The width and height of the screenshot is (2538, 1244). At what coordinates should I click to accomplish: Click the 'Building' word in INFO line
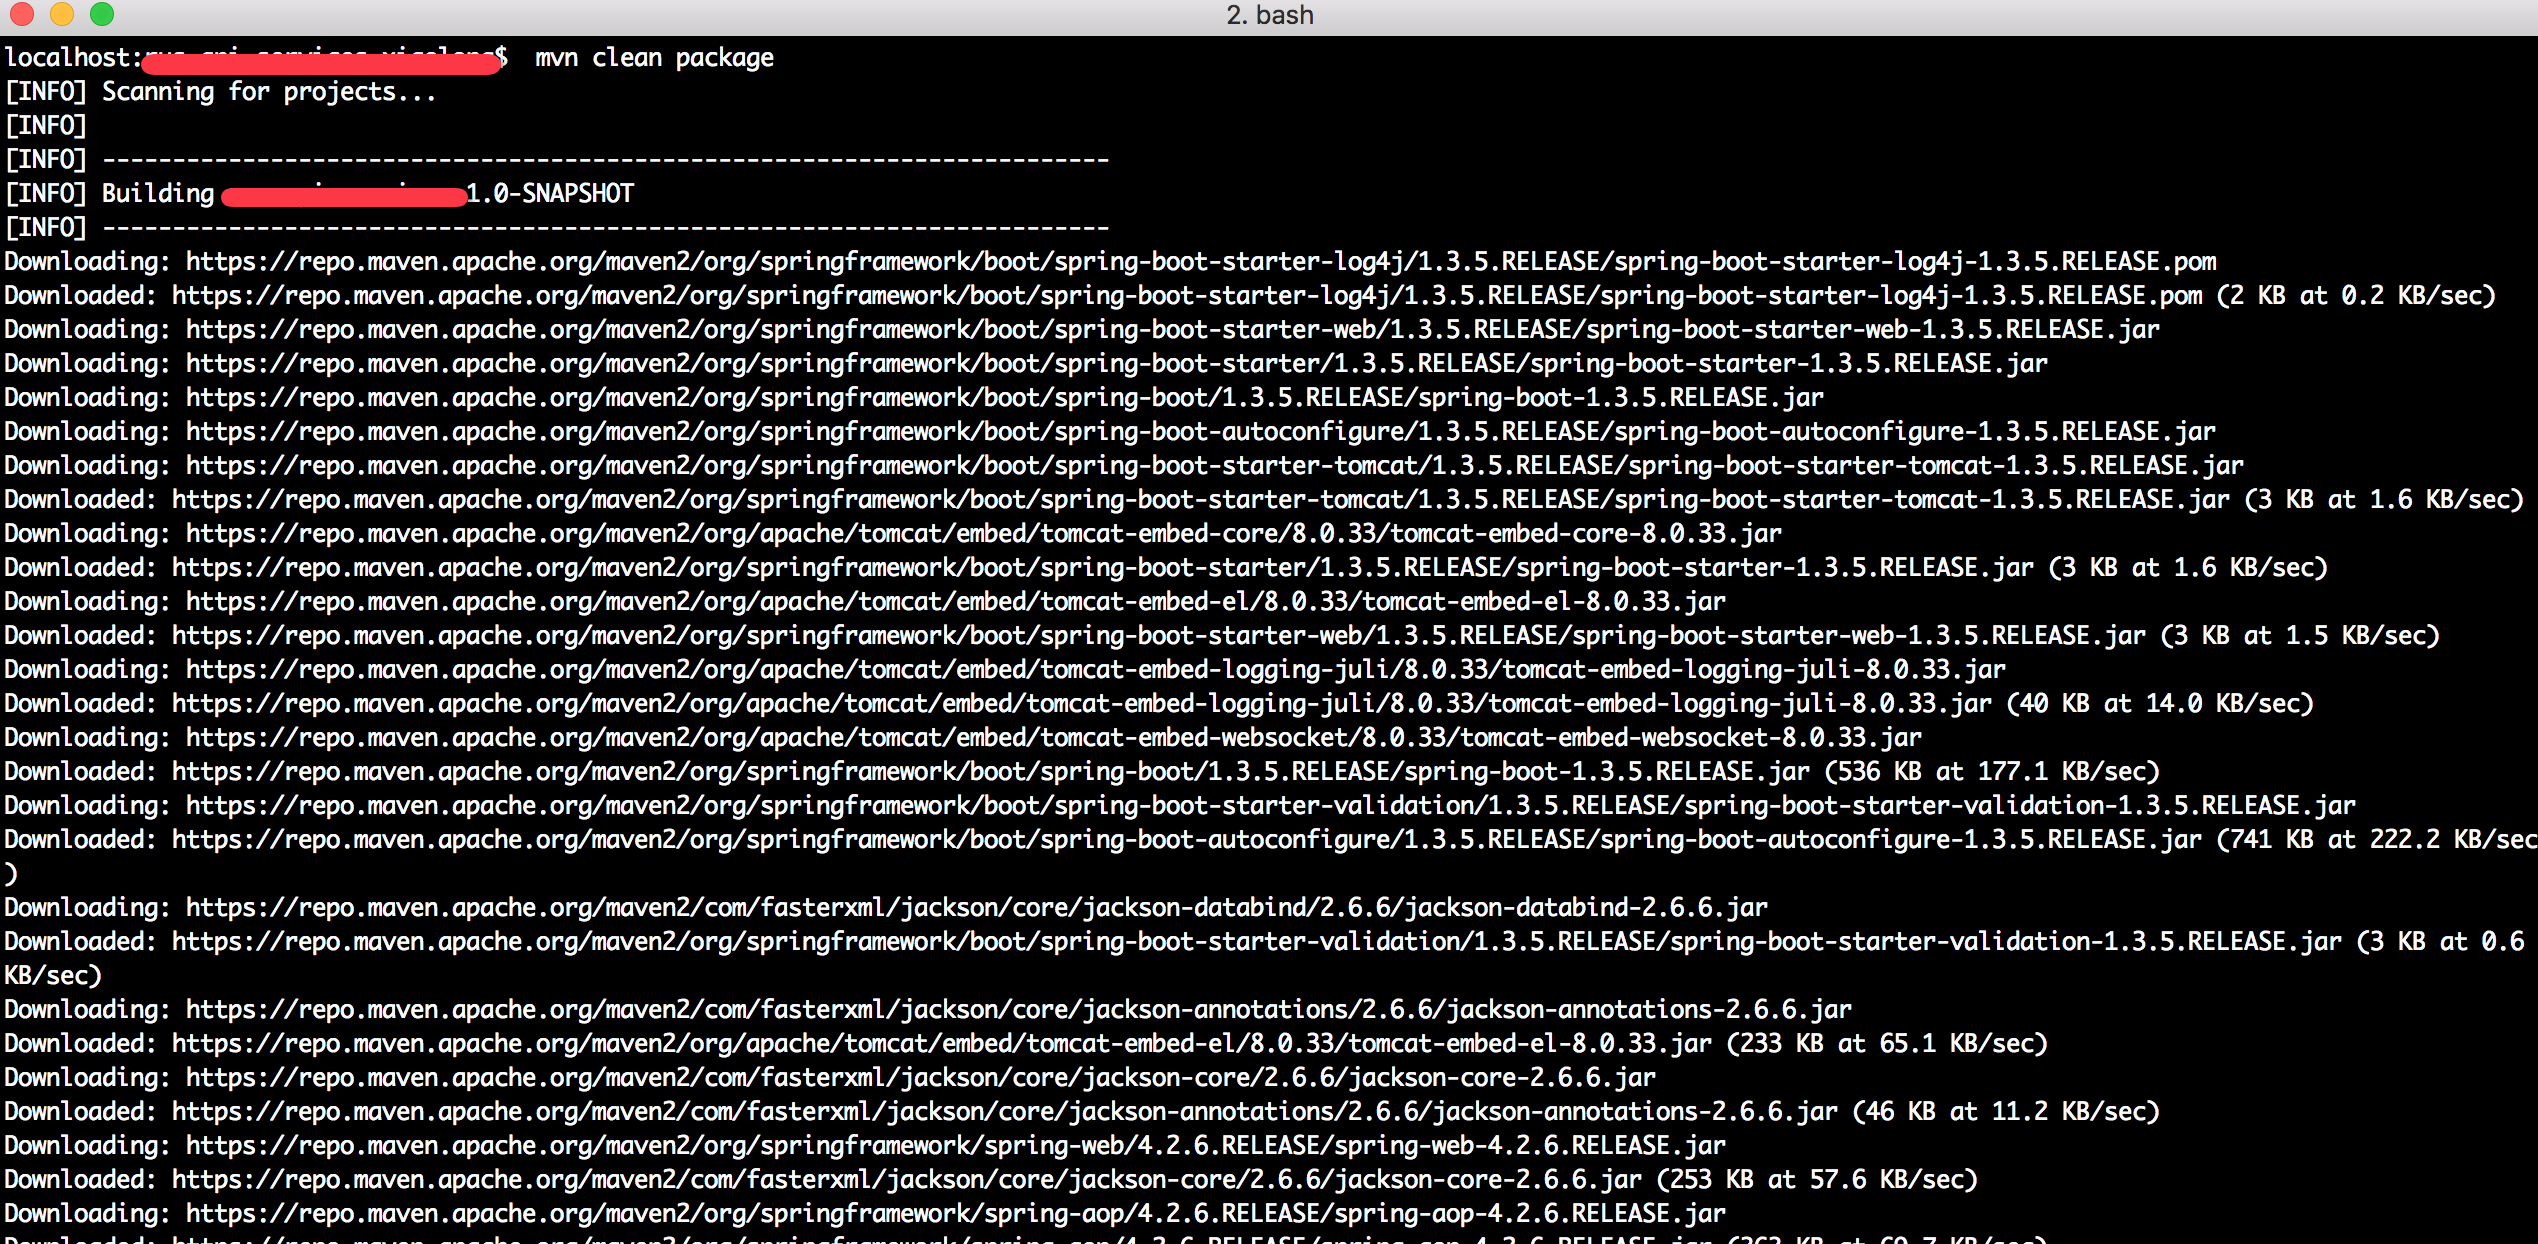[x=158, y=193]
